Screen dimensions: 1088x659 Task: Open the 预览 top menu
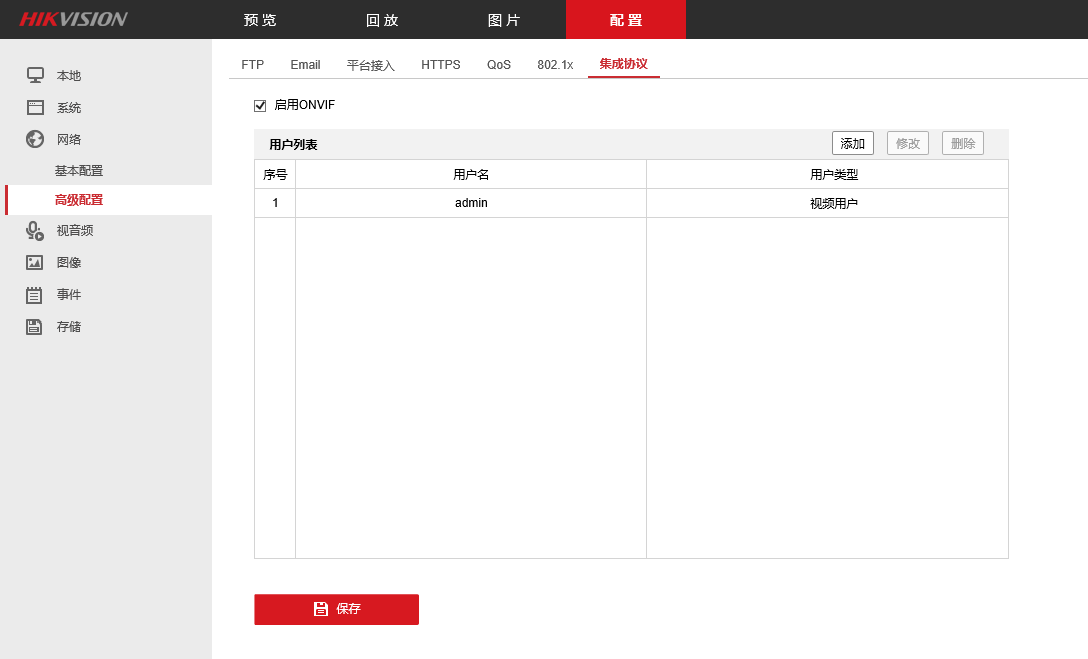(x=260, y=20)
